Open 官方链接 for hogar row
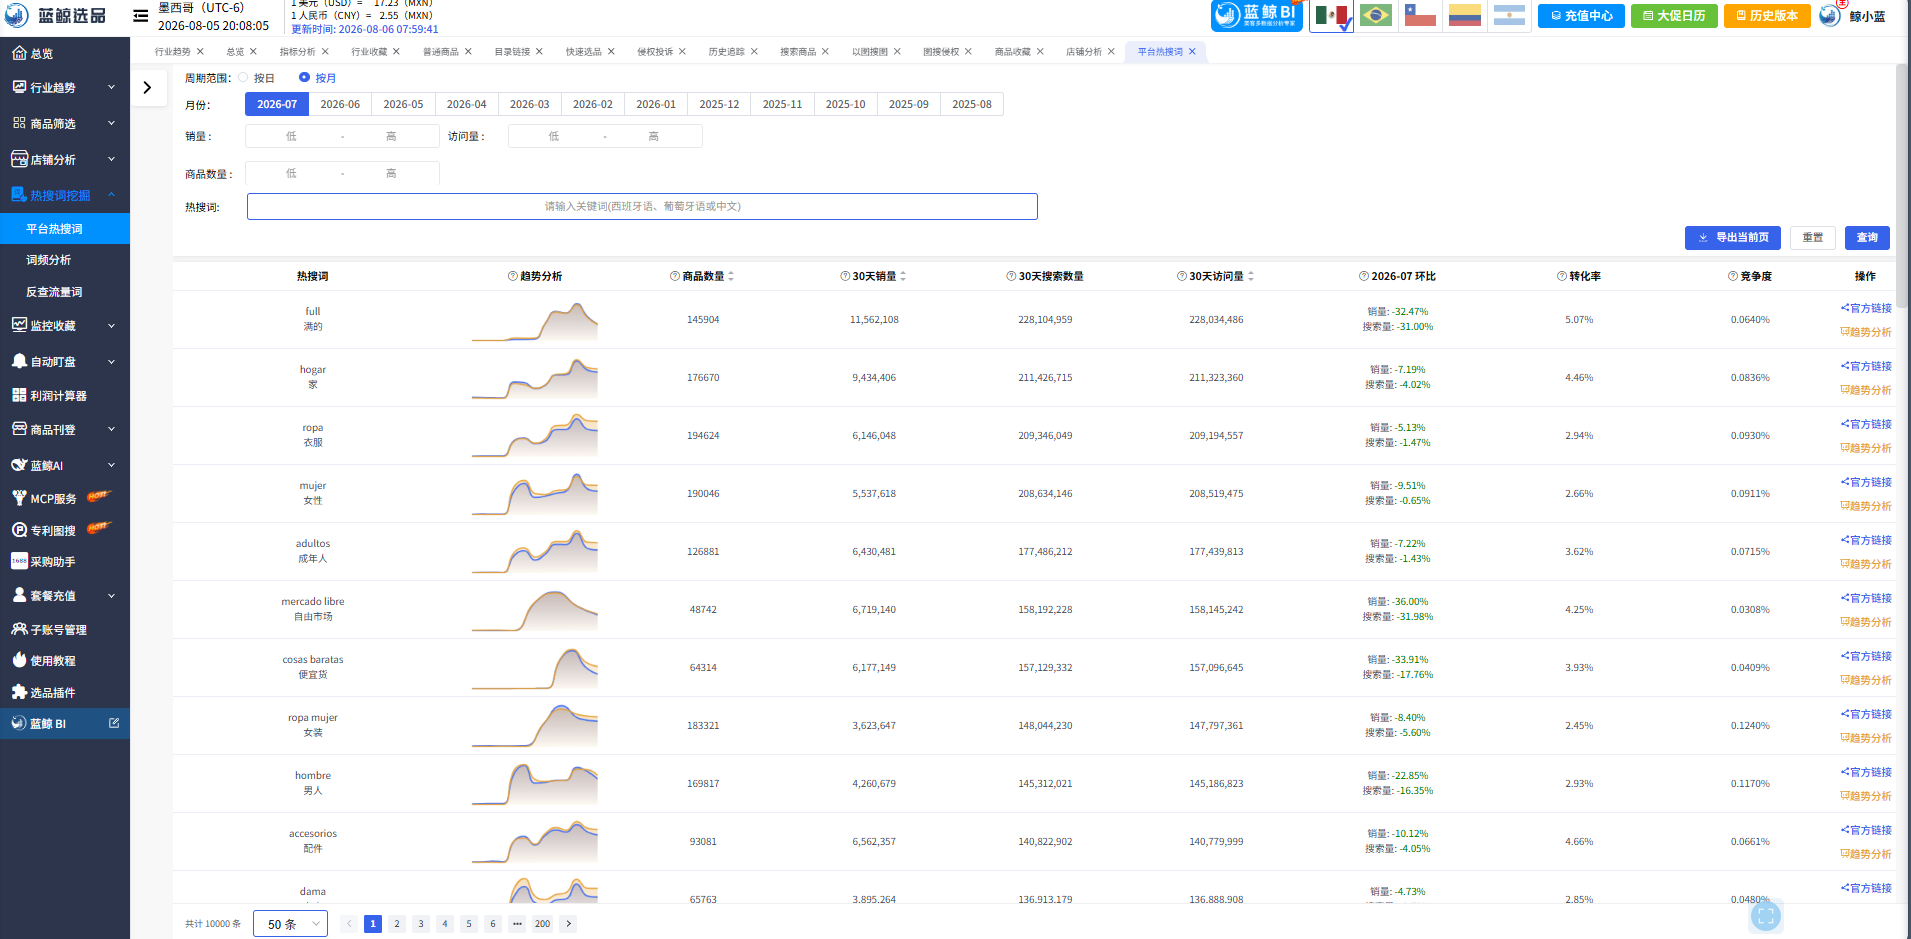Screen dimensions: 1911x939 [x=1866, y=366]
